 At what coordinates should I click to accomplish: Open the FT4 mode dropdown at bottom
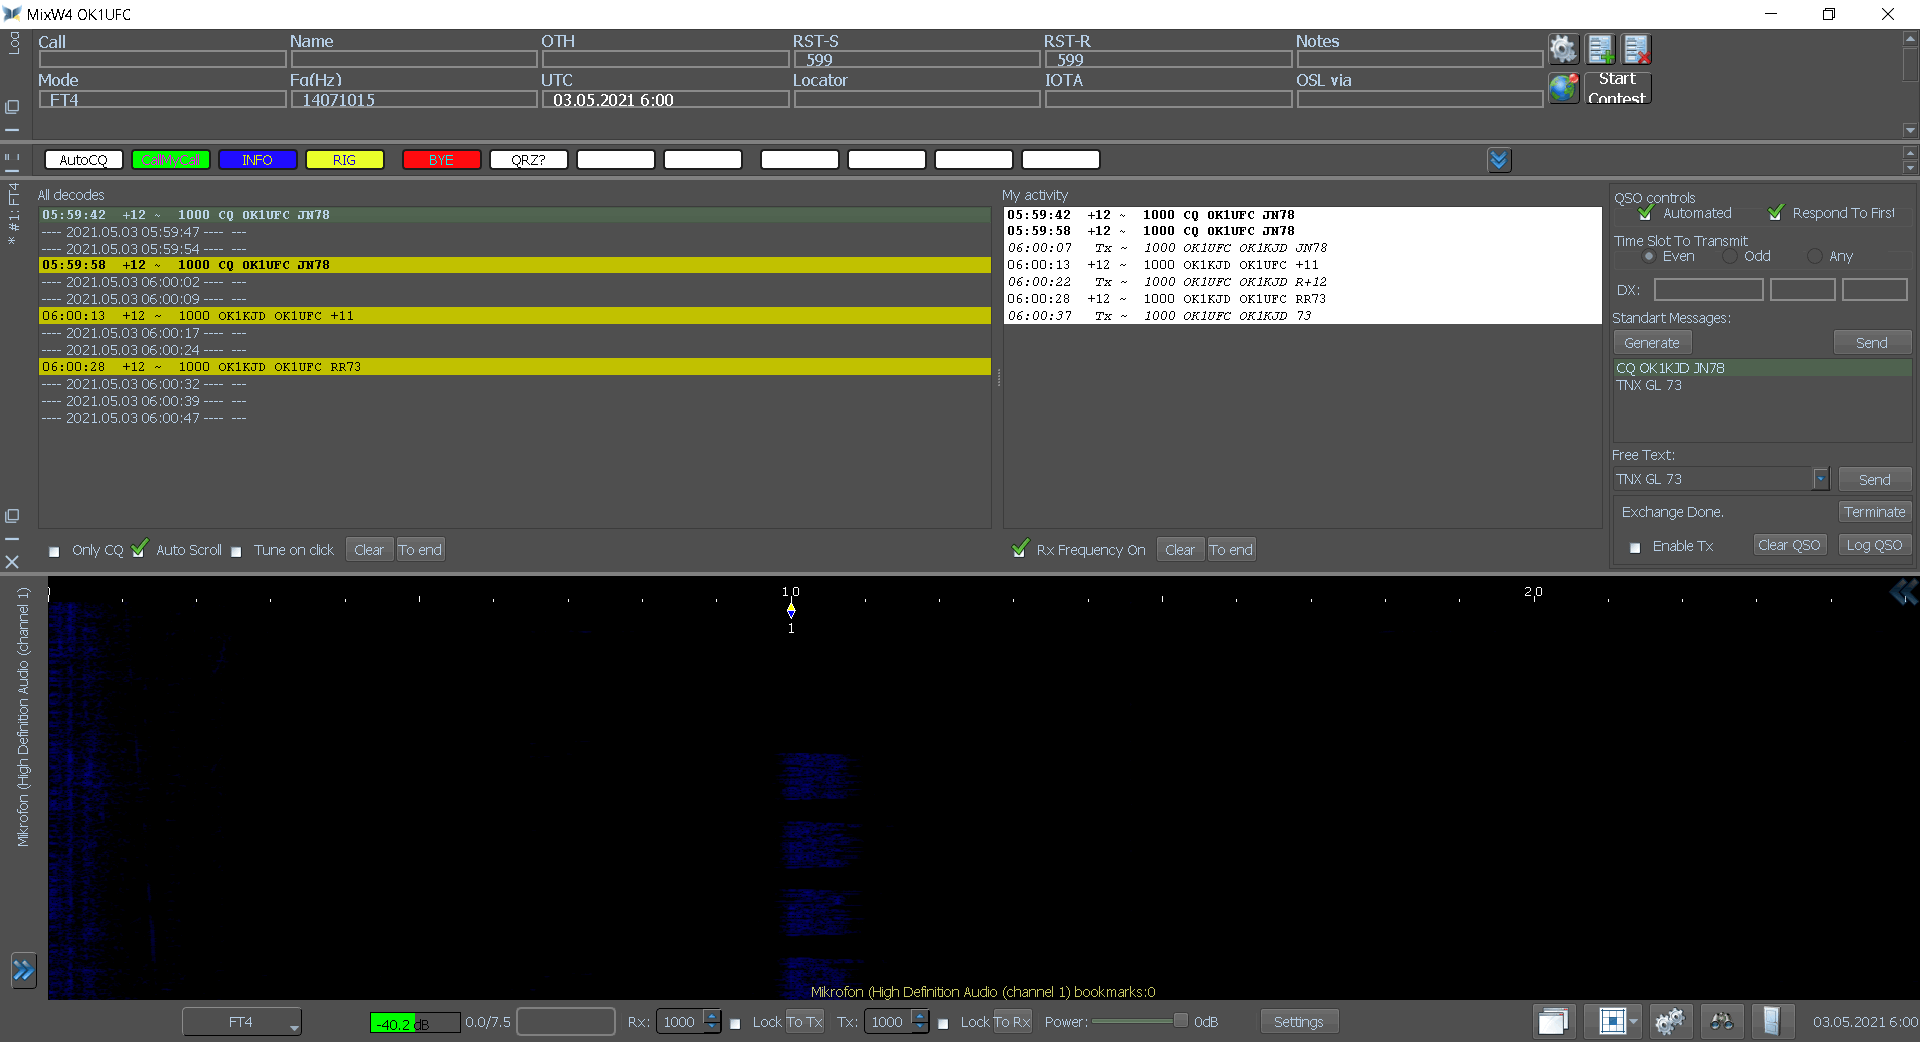[x=242, y=1022]
